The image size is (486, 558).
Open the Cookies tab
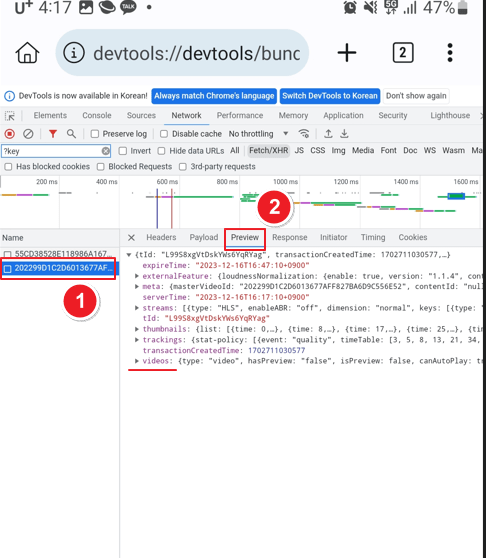[x=413, y=237]
